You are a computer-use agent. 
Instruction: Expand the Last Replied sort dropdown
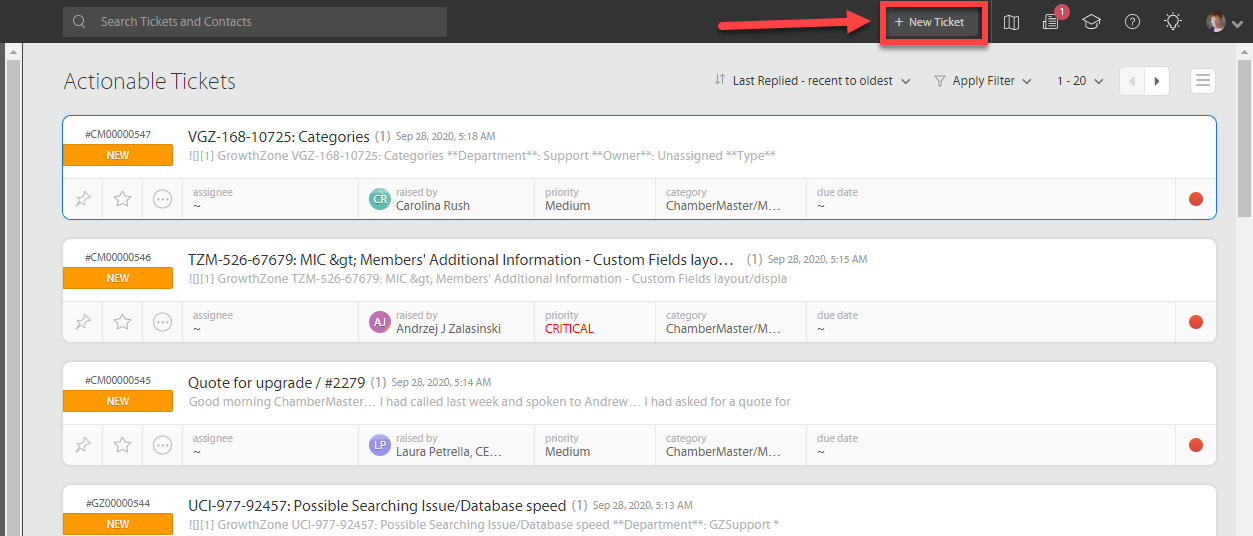[812, 81]
